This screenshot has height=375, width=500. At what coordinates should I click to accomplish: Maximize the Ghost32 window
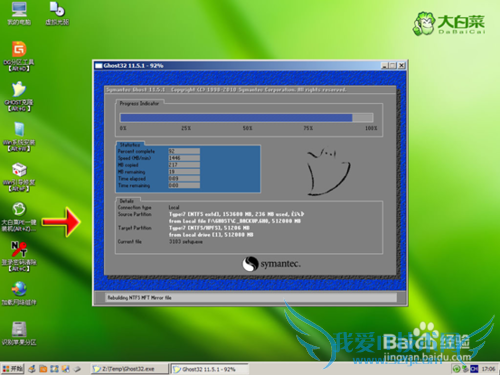coord(393,66)
